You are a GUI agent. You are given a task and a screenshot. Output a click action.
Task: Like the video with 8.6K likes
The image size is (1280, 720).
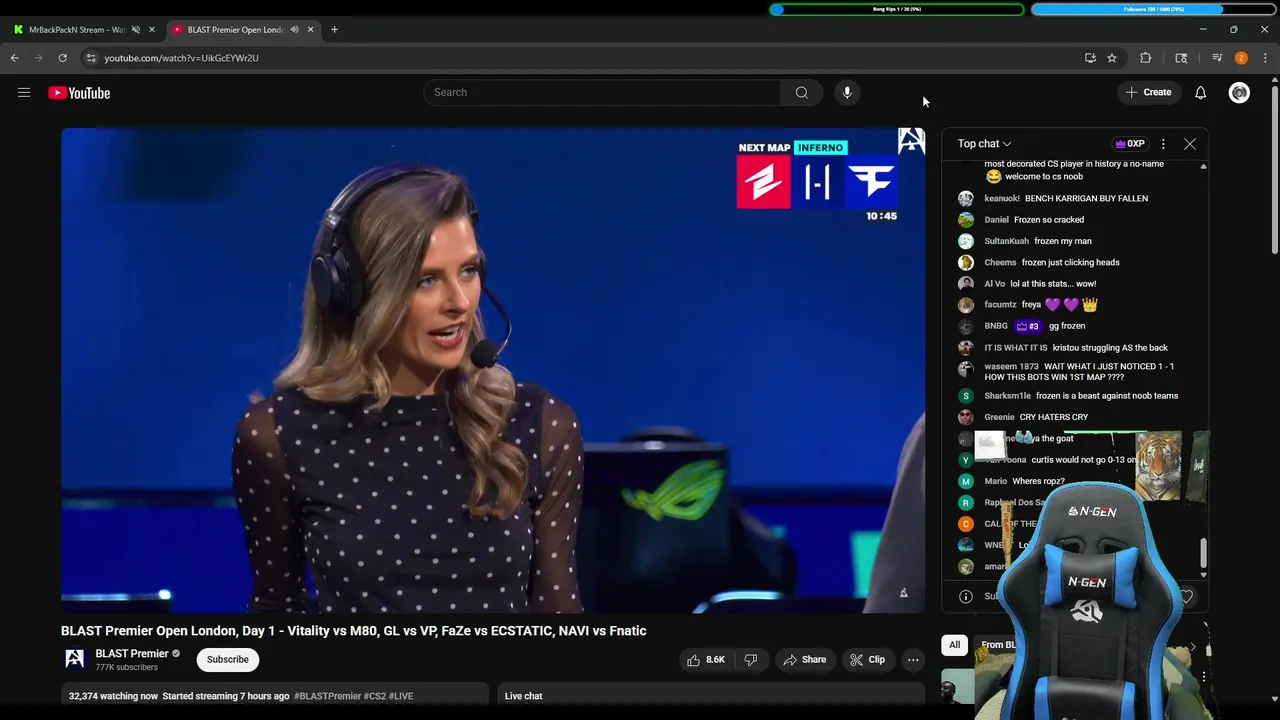click(706, 660)
